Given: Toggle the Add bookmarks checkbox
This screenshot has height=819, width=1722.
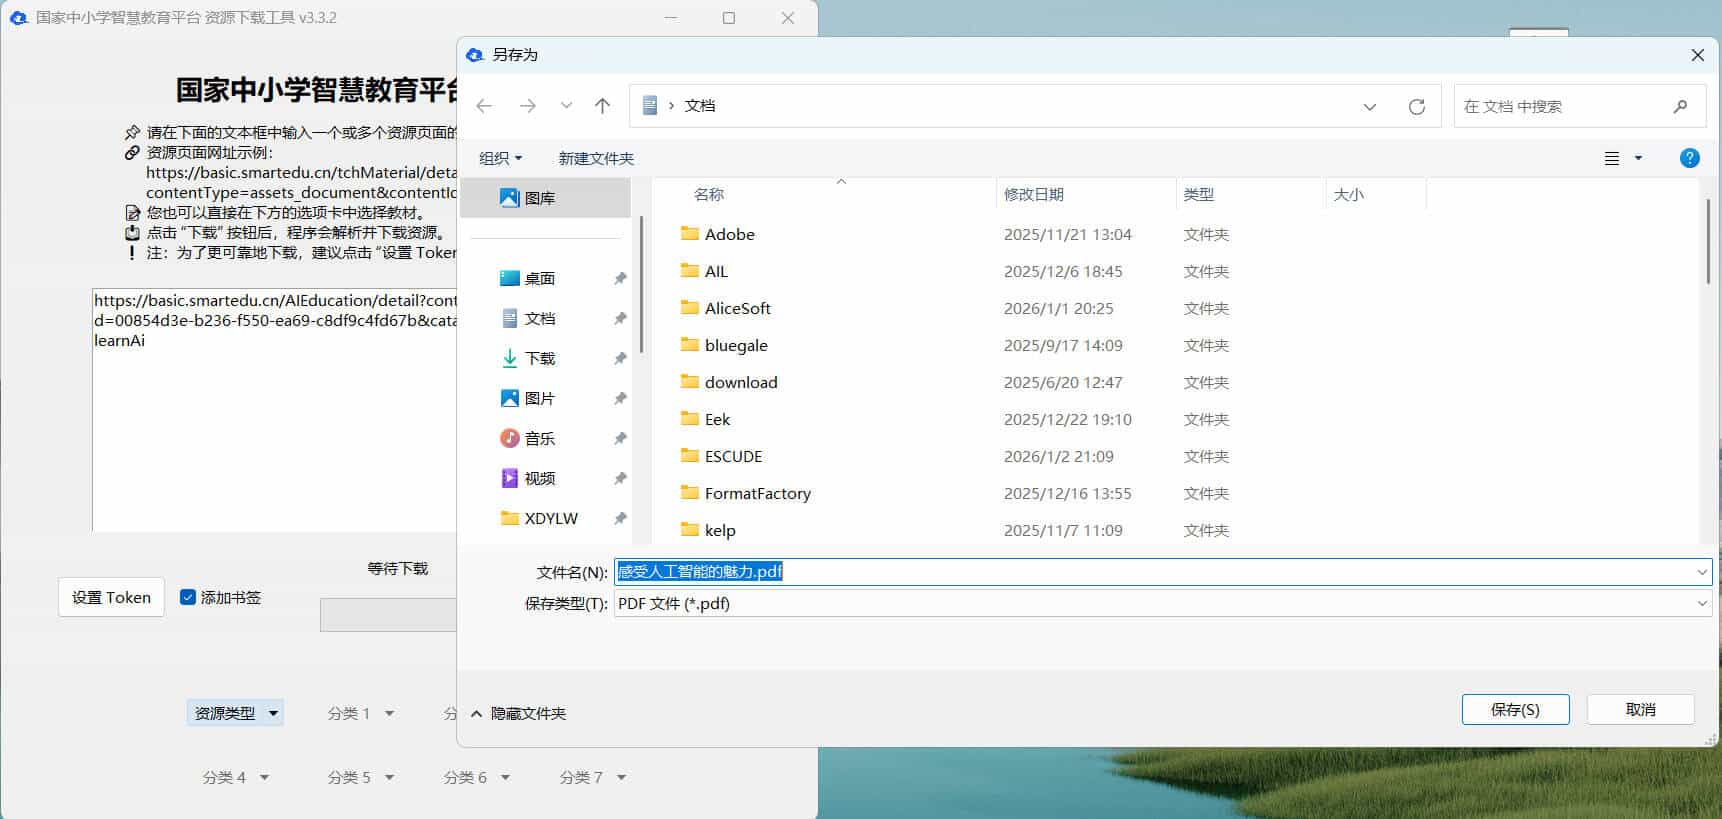Looking at the screenshot, I should click(188, 597).
